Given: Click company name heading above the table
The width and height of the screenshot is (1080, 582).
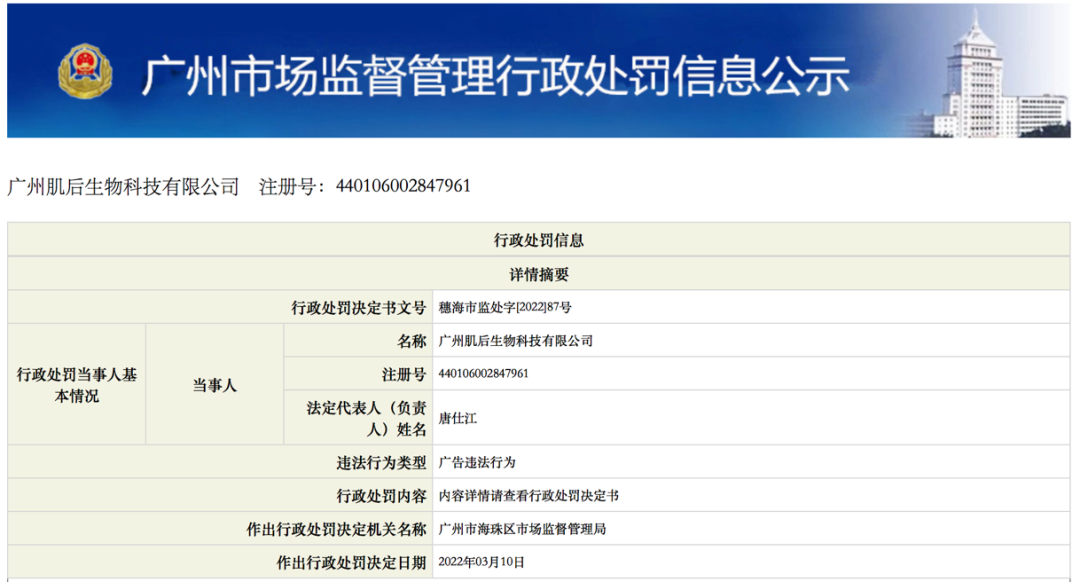Looking at the screenshot, I should pos(123,186).
